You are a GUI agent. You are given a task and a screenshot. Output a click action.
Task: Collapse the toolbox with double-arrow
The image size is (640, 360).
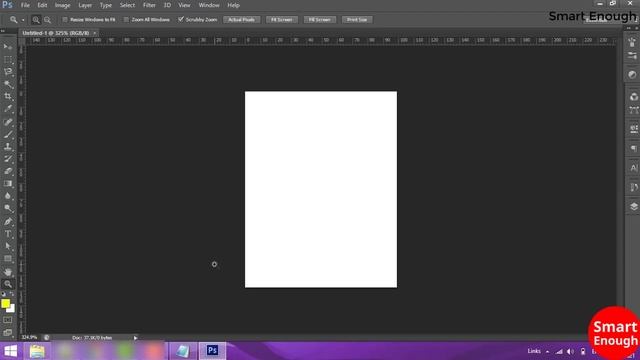click(3, 31)
